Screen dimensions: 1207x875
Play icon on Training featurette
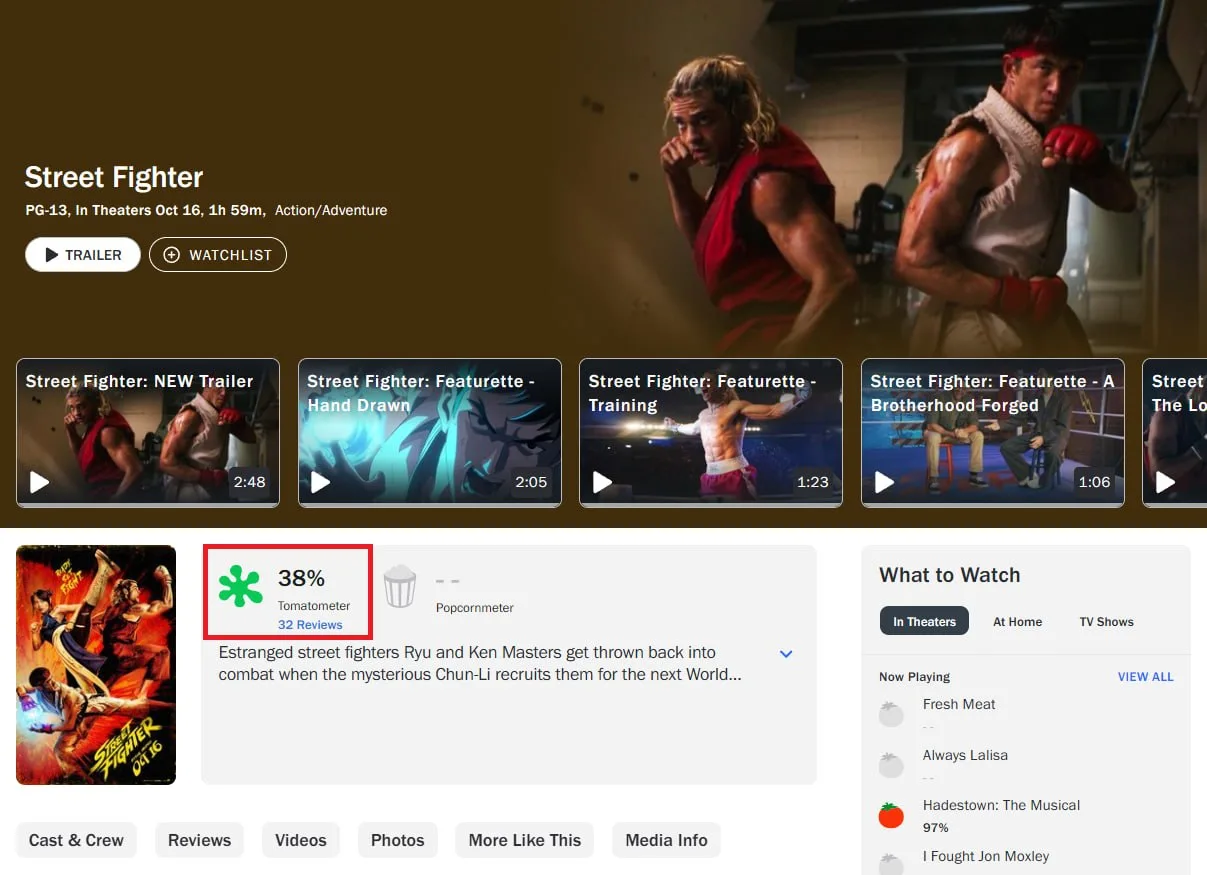(x=603, y=483)
